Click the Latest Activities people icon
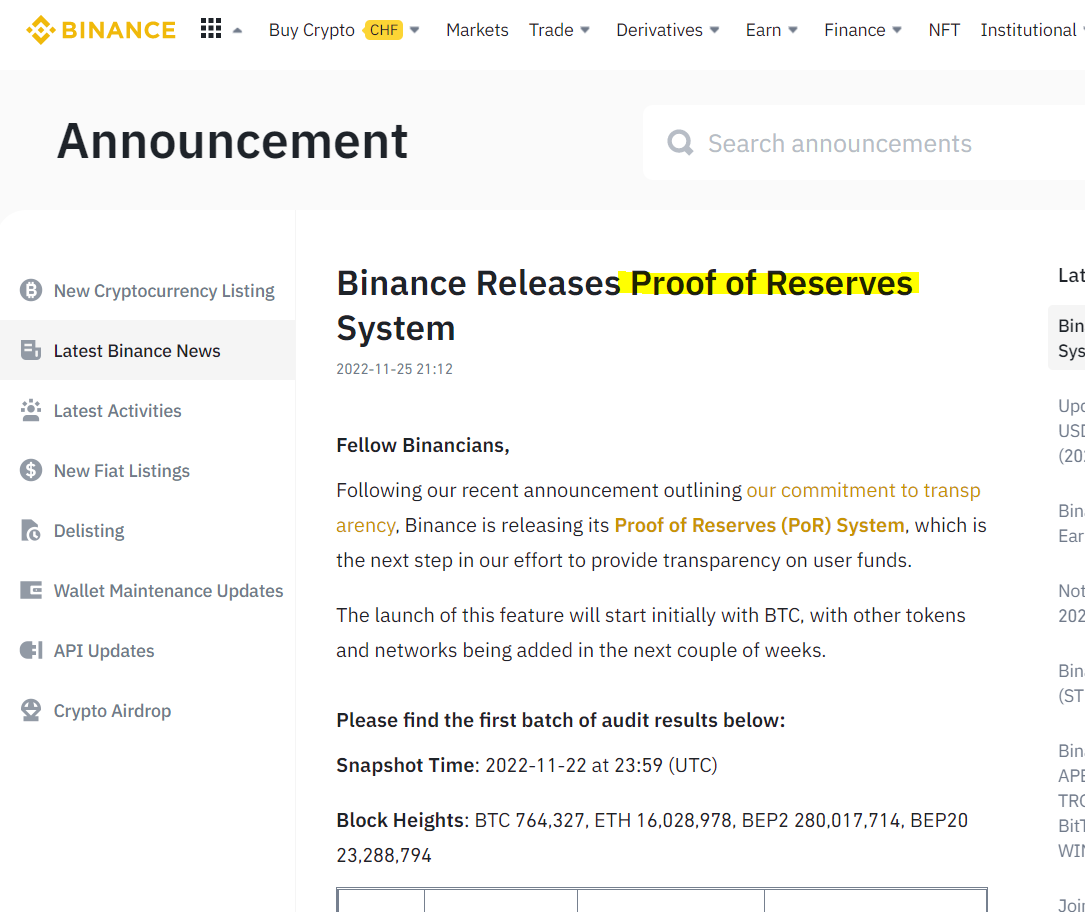This screenshot has height=912, width=1085. click(x=30, y=410)
